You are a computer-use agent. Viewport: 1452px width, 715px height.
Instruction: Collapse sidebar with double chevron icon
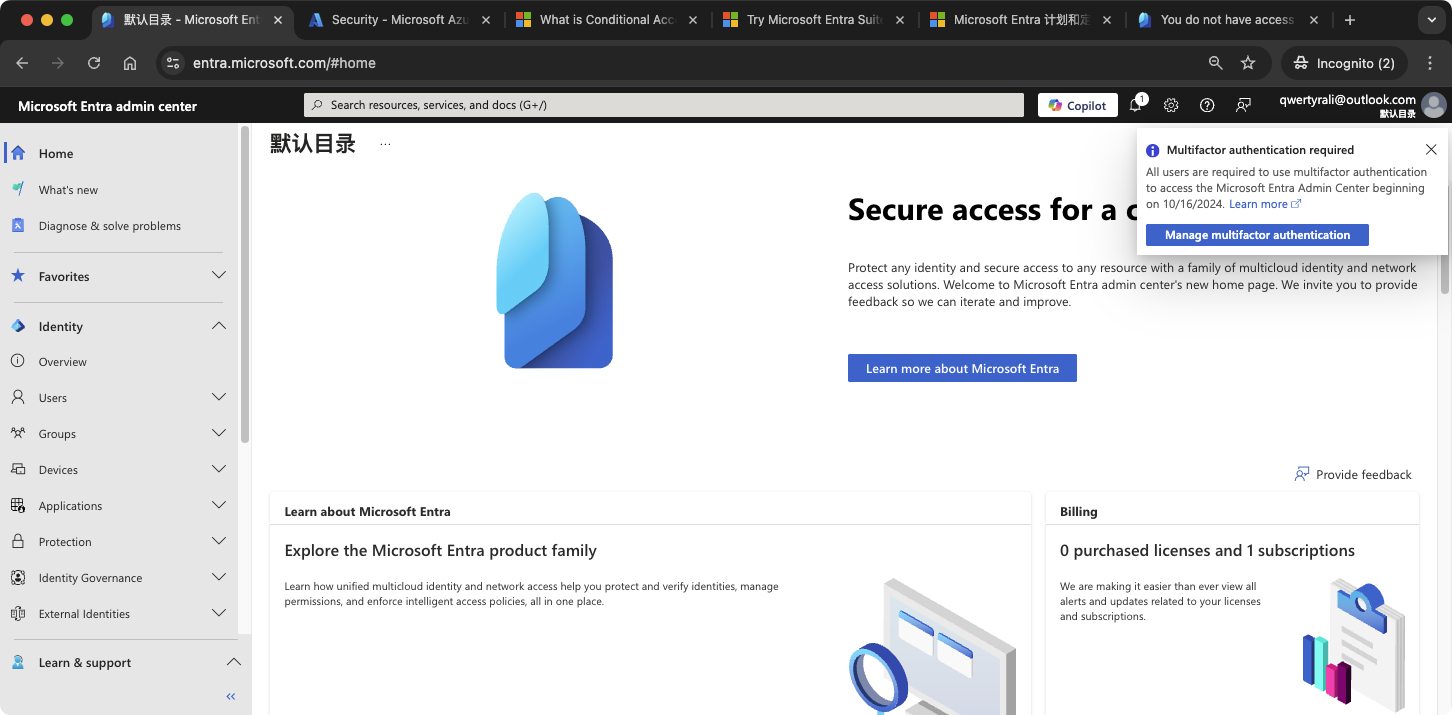[x=231, y=696]
